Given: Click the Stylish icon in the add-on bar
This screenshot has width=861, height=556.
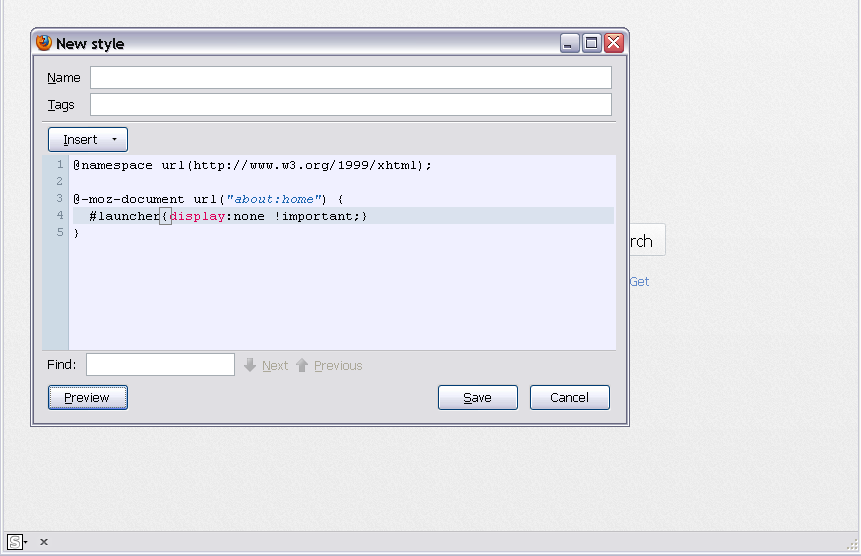Looking at the screenshot, I should pos(14,542).
